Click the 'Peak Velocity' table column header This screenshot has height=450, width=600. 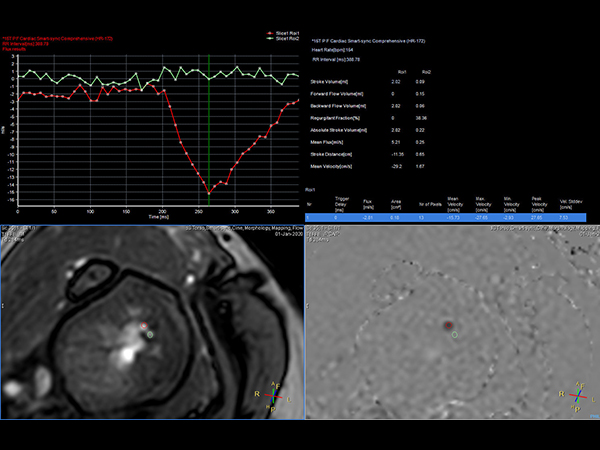point(538,204)
